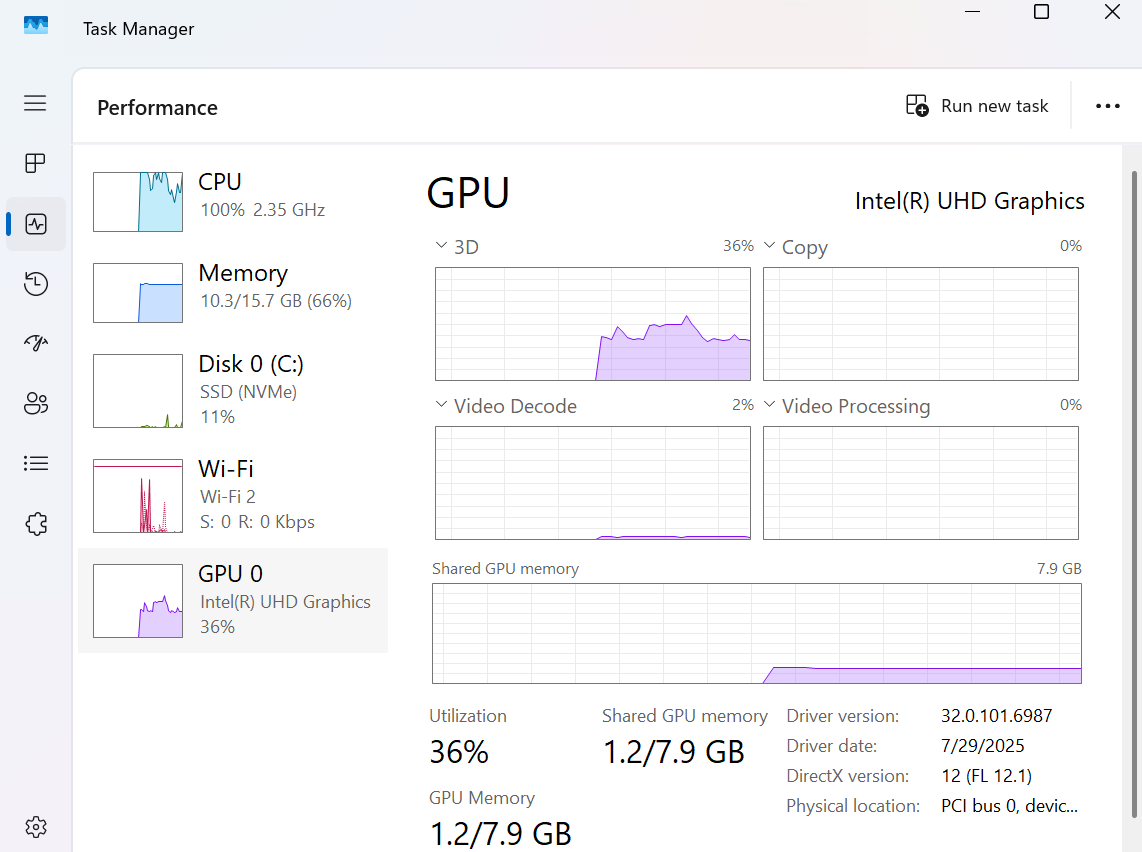
Task: Select the Performance page icon
Action: click(36, 224)
